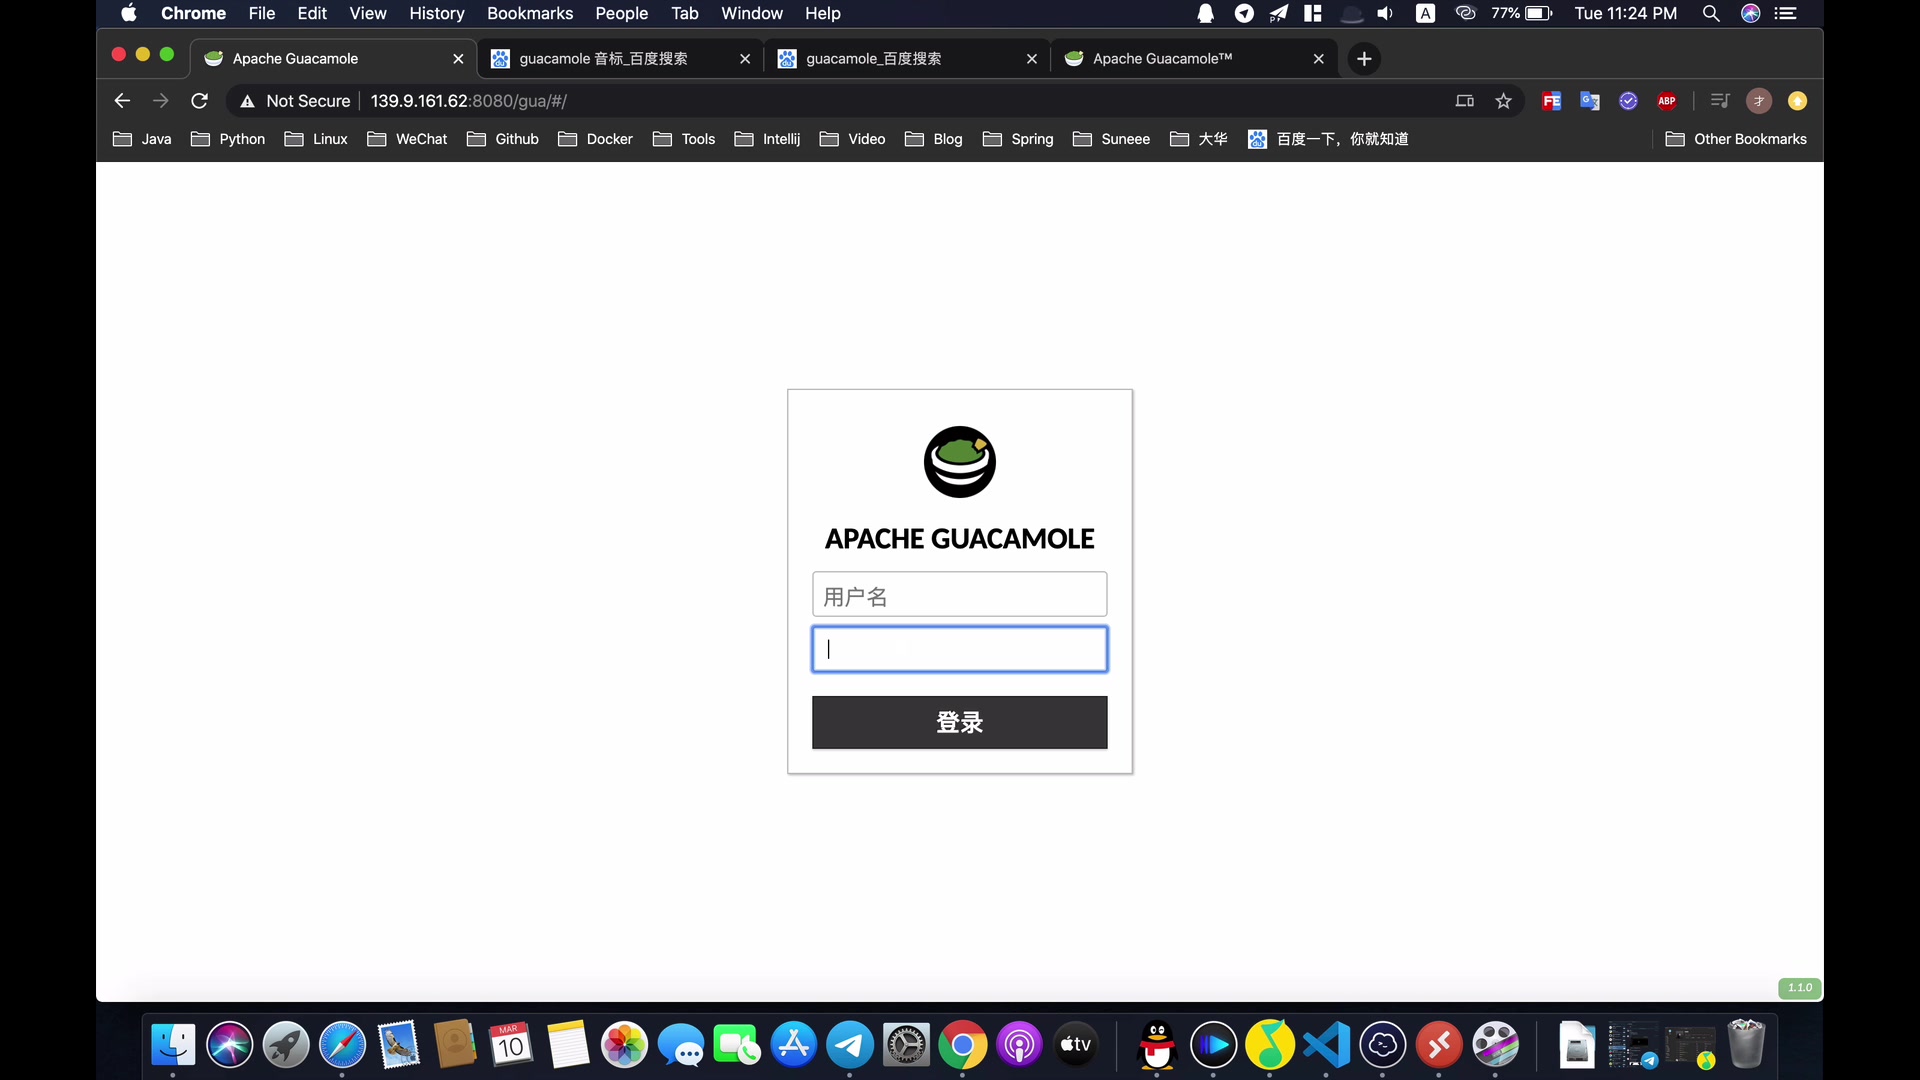Reload the page with the refresh icon
The image size is (1920, 1080).
point(199,101)
